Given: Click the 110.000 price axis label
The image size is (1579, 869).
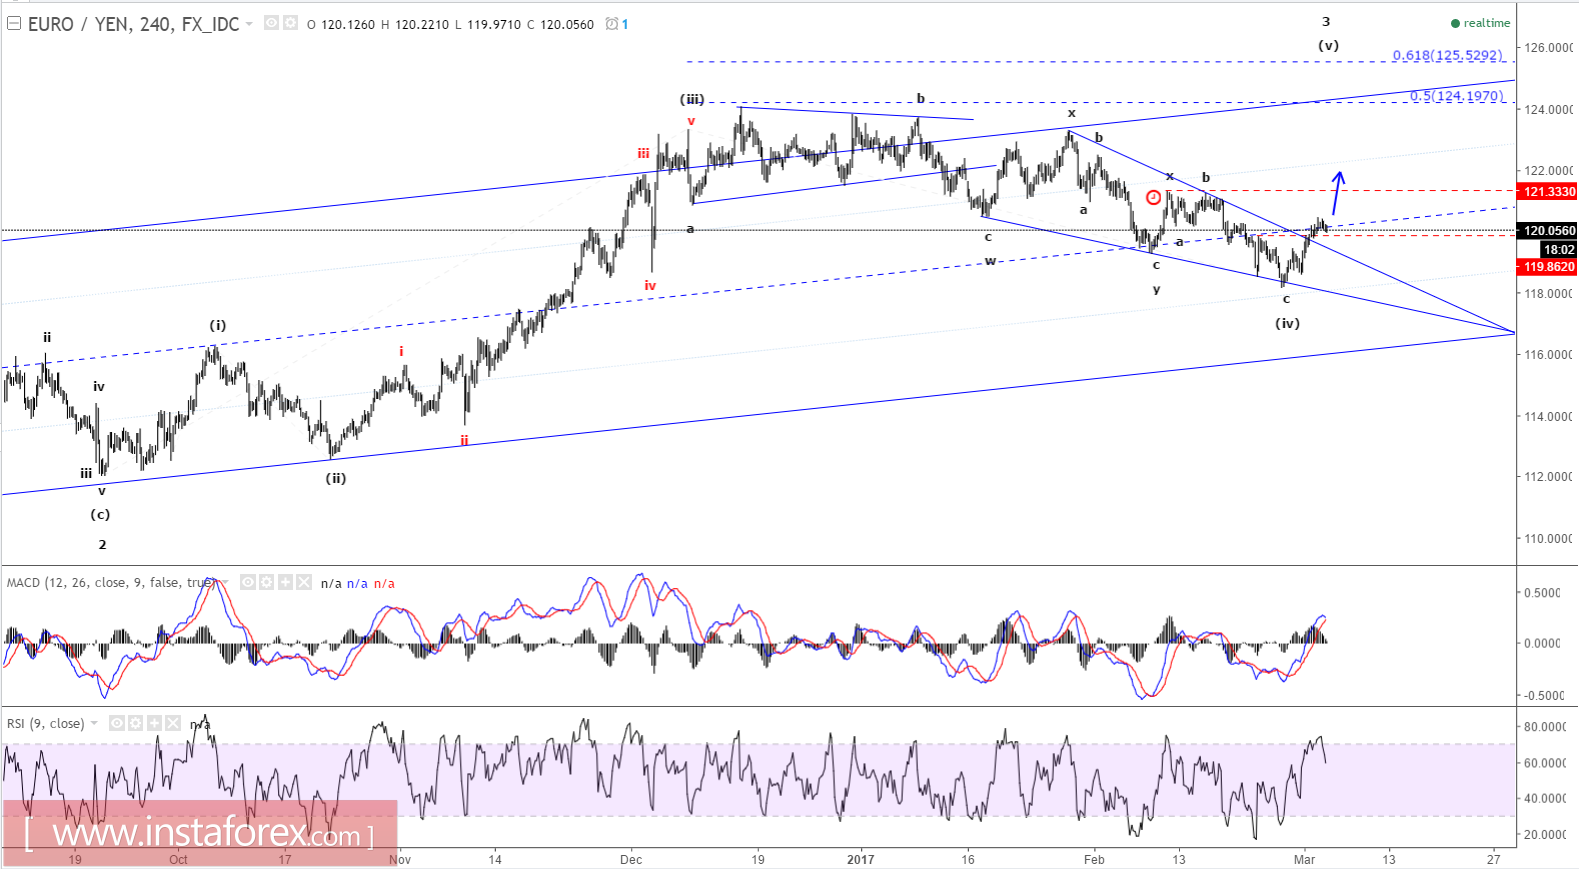Looking at the screenshot, I should point(1548,538).
